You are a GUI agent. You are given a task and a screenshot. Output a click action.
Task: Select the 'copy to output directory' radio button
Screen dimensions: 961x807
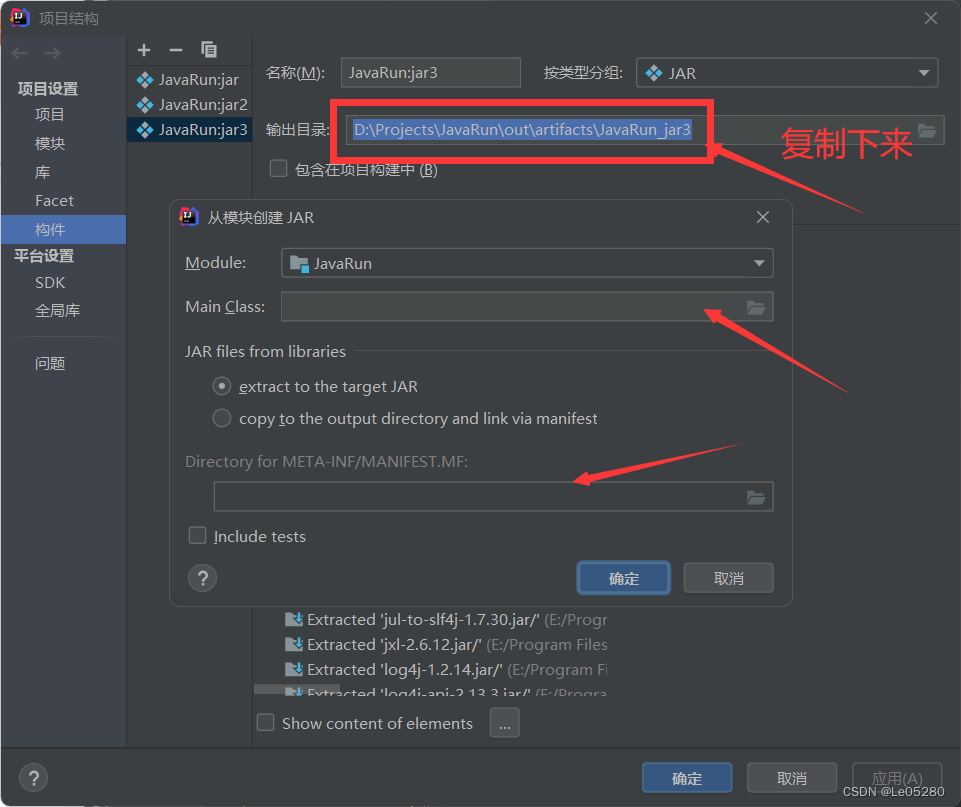point(221,418)
